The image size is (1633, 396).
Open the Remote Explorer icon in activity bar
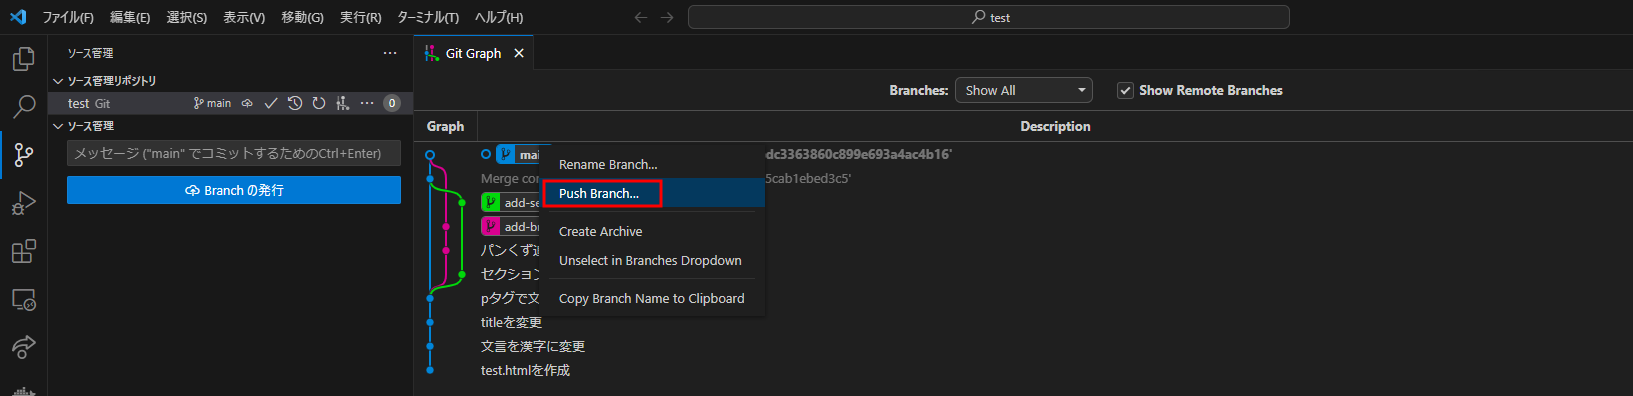23,299
